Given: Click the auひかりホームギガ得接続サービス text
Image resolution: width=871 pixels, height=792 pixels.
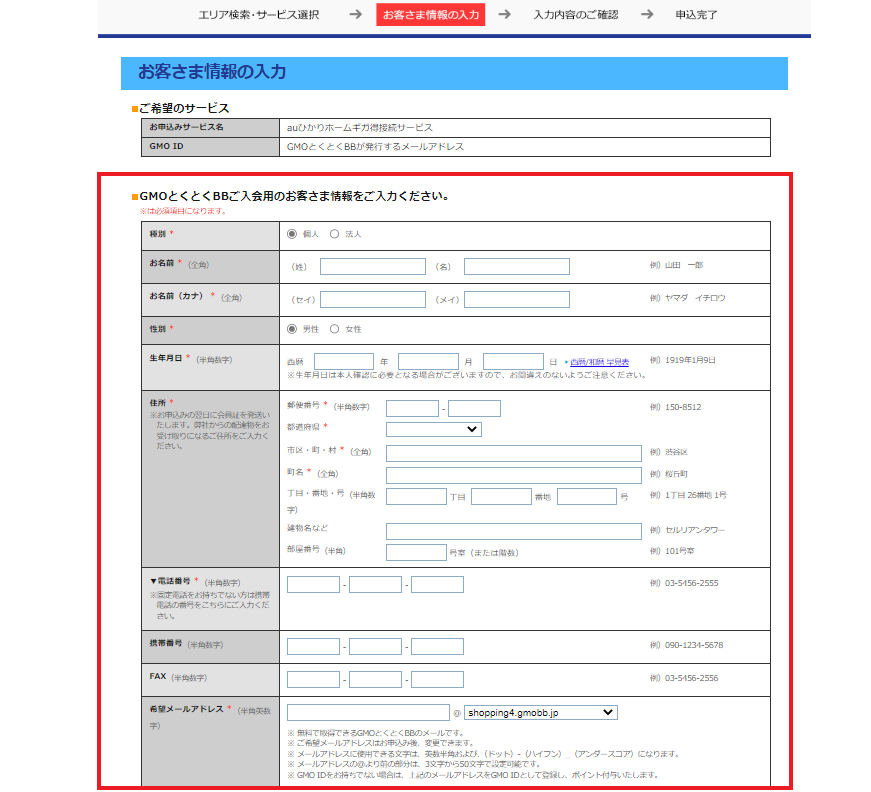Looking at the screenshot, I should coord(359,128).
